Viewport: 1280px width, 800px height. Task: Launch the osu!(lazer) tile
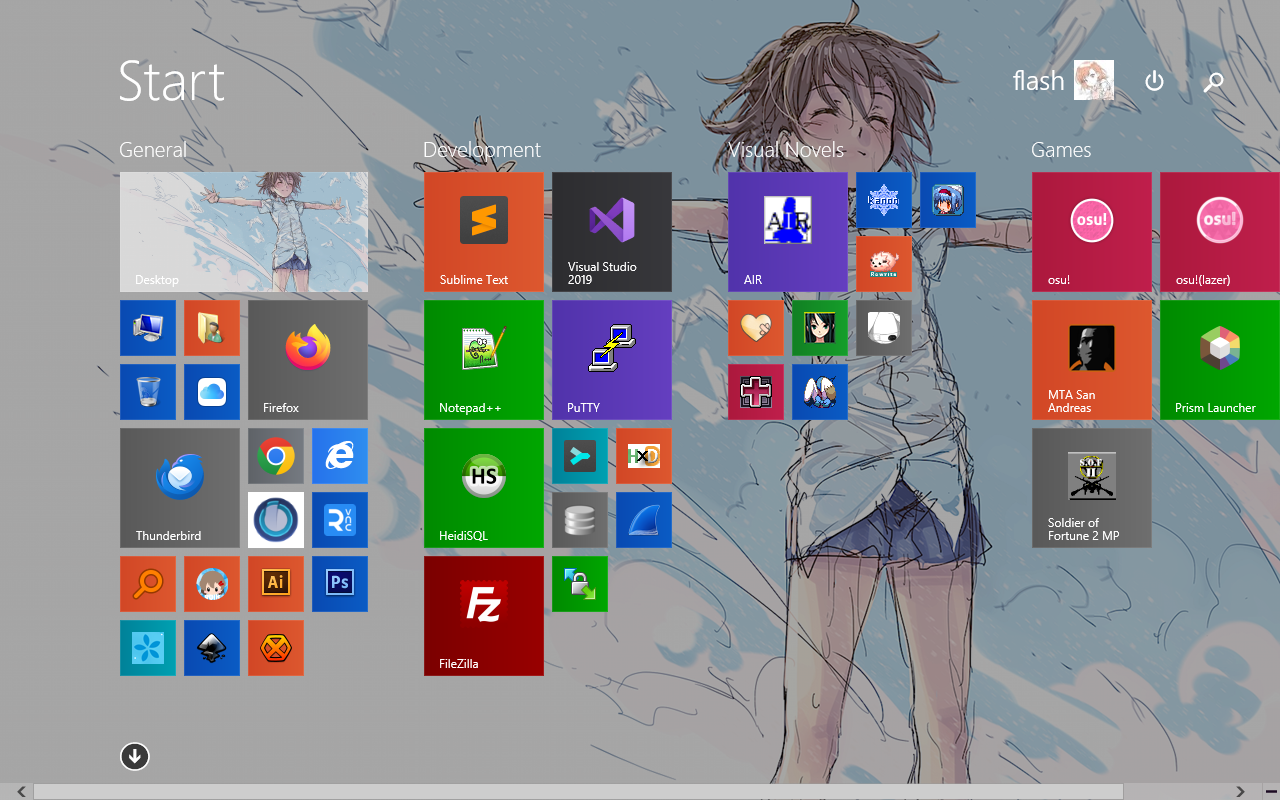click(1220, 232)
